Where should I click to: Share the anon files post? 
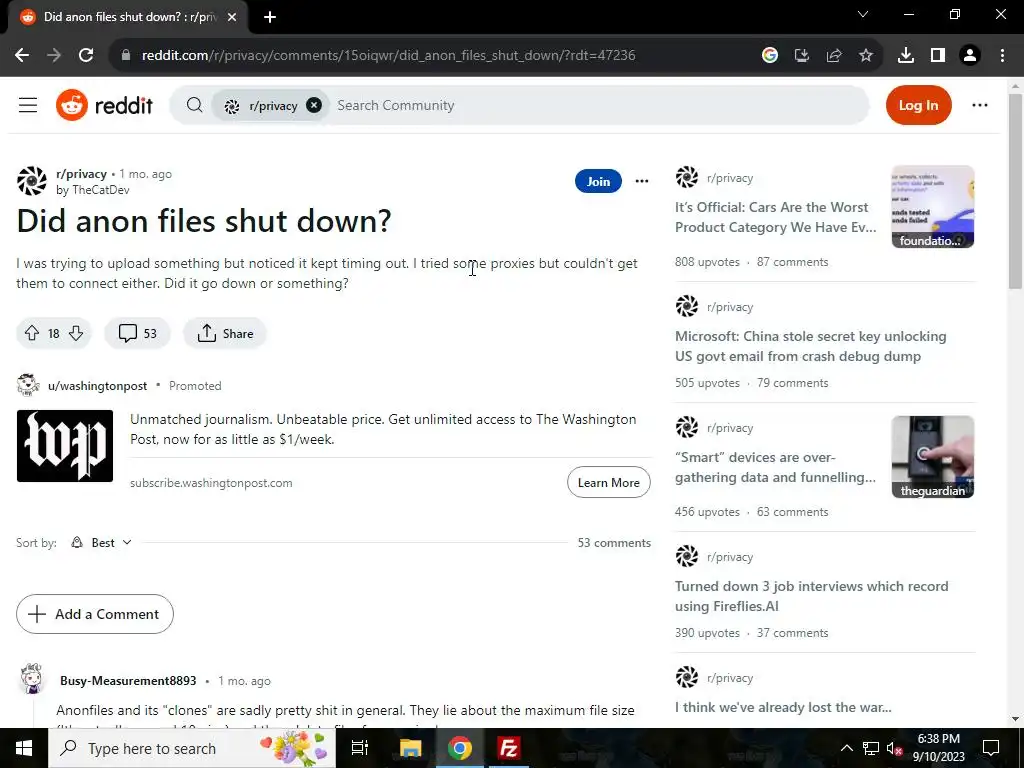[x=225, y=334]
